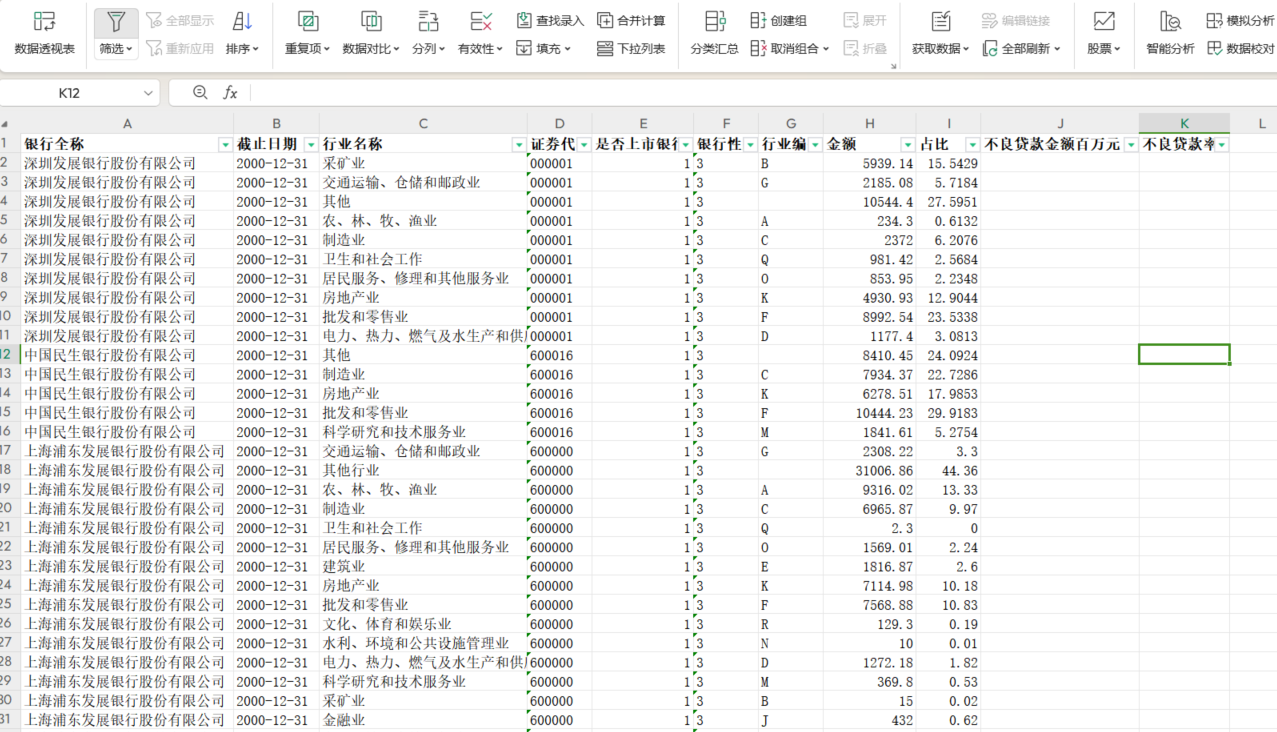Expand the 获取数据 dropdown
Screen dimensions: 1277x732
[966, 48]
